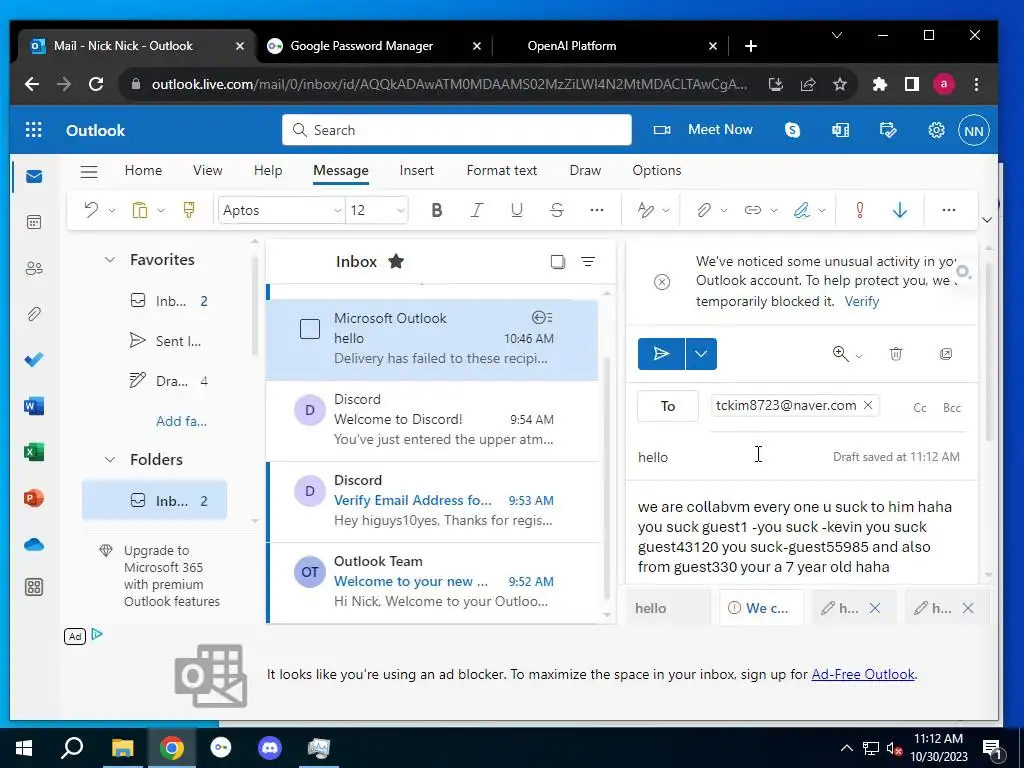Open the ribbon overflow menu next to importance
Image resolution: width=1024 pixels, height=768 pixels.
948,210
